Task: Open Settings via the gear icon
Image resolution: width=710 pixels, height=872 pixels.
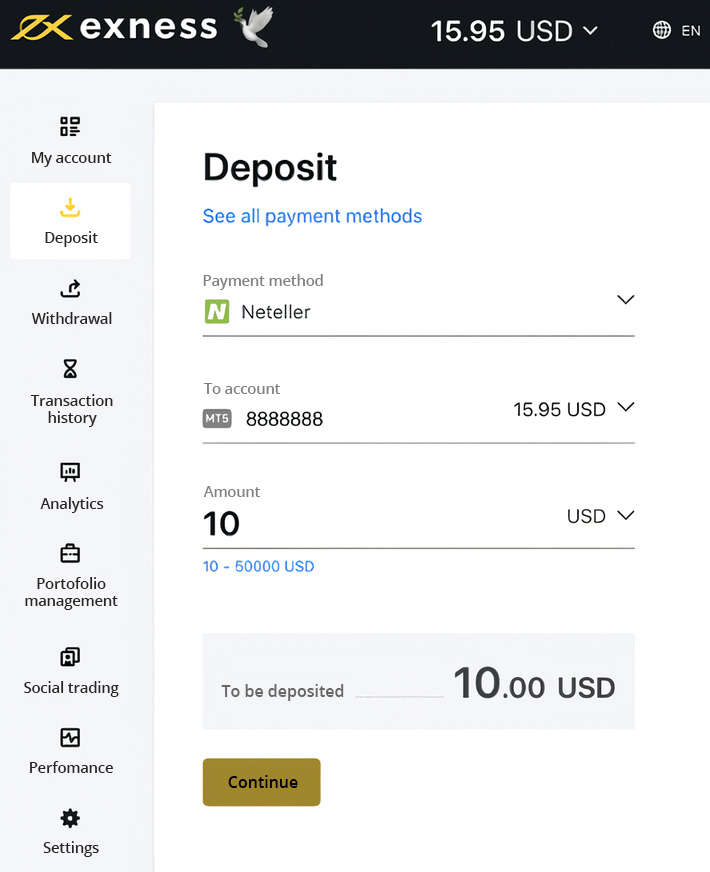Action: point(70,818)
